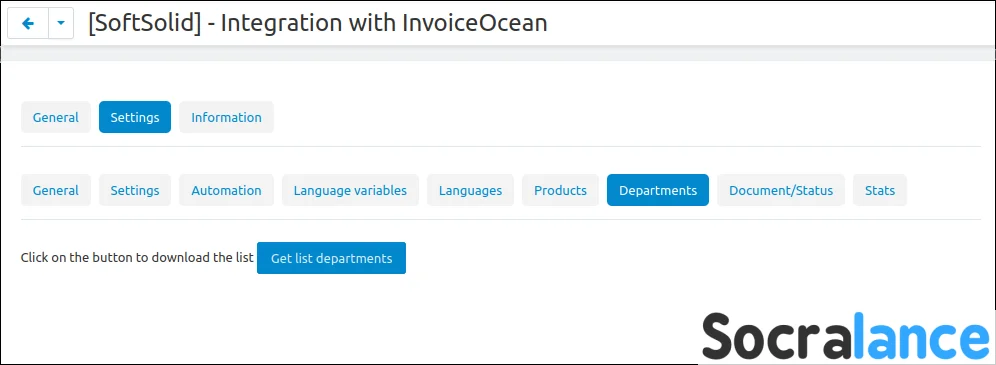
Task: Click the back arrow icon
Action: pyautogui.click(x=28, y=23)
